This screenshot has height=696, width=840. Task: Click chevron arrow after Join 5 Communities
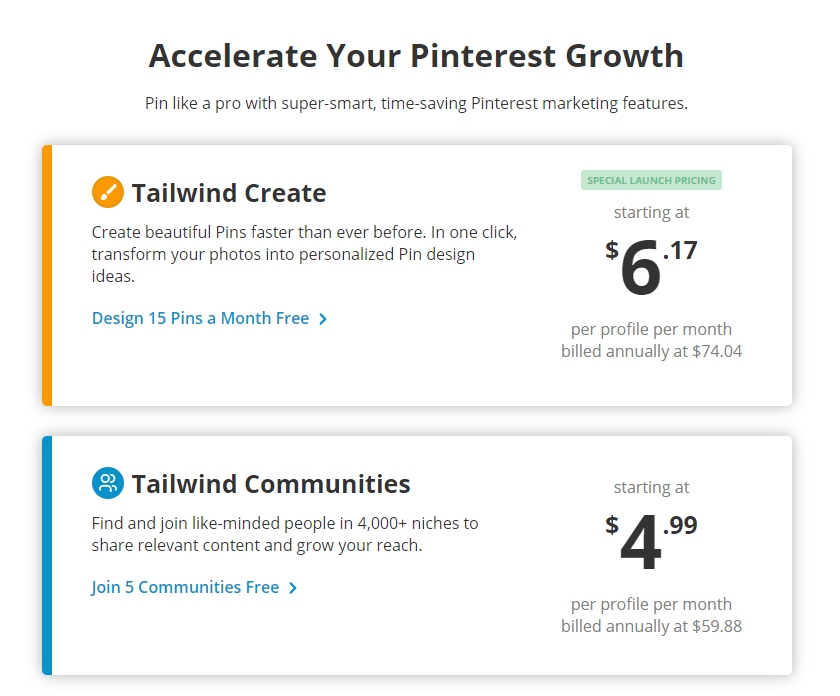pyautogui.click(x=292, y=588)
